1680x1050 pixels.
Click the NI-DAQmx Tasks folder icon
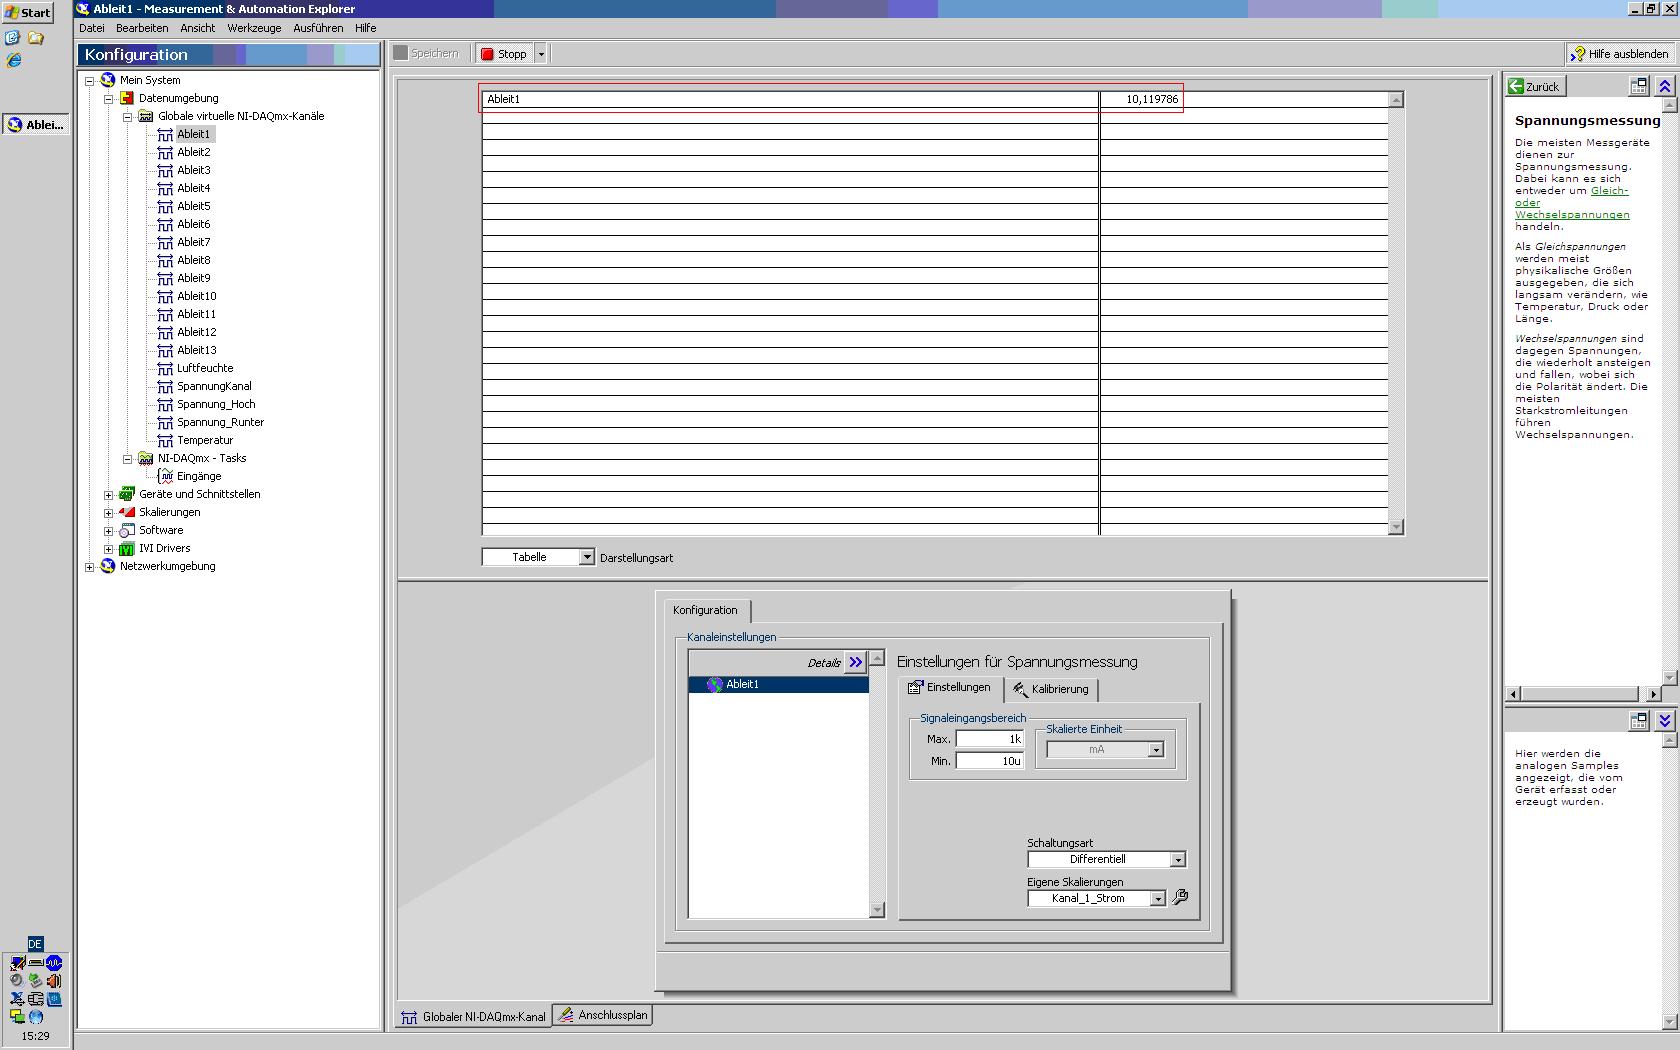coord(146,458)
